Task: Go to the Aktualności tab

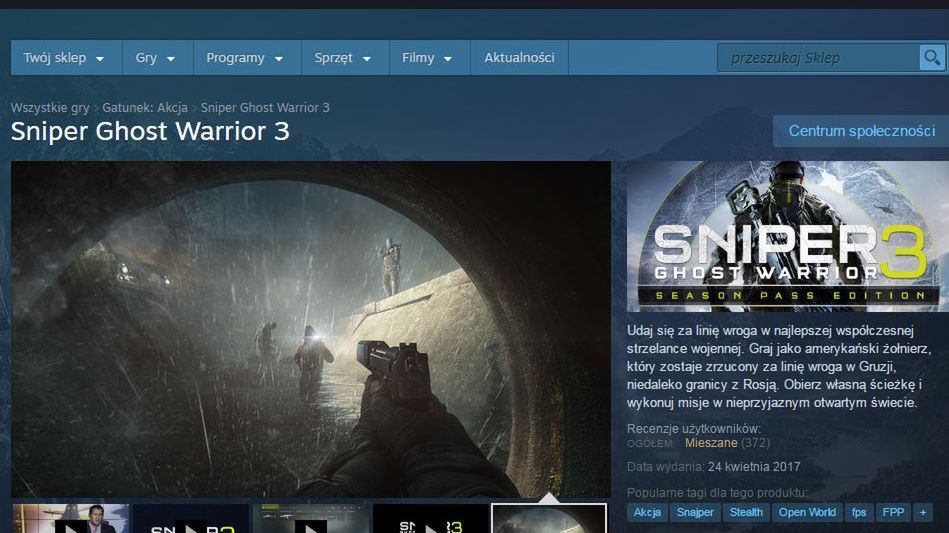Action: [519, 58]
